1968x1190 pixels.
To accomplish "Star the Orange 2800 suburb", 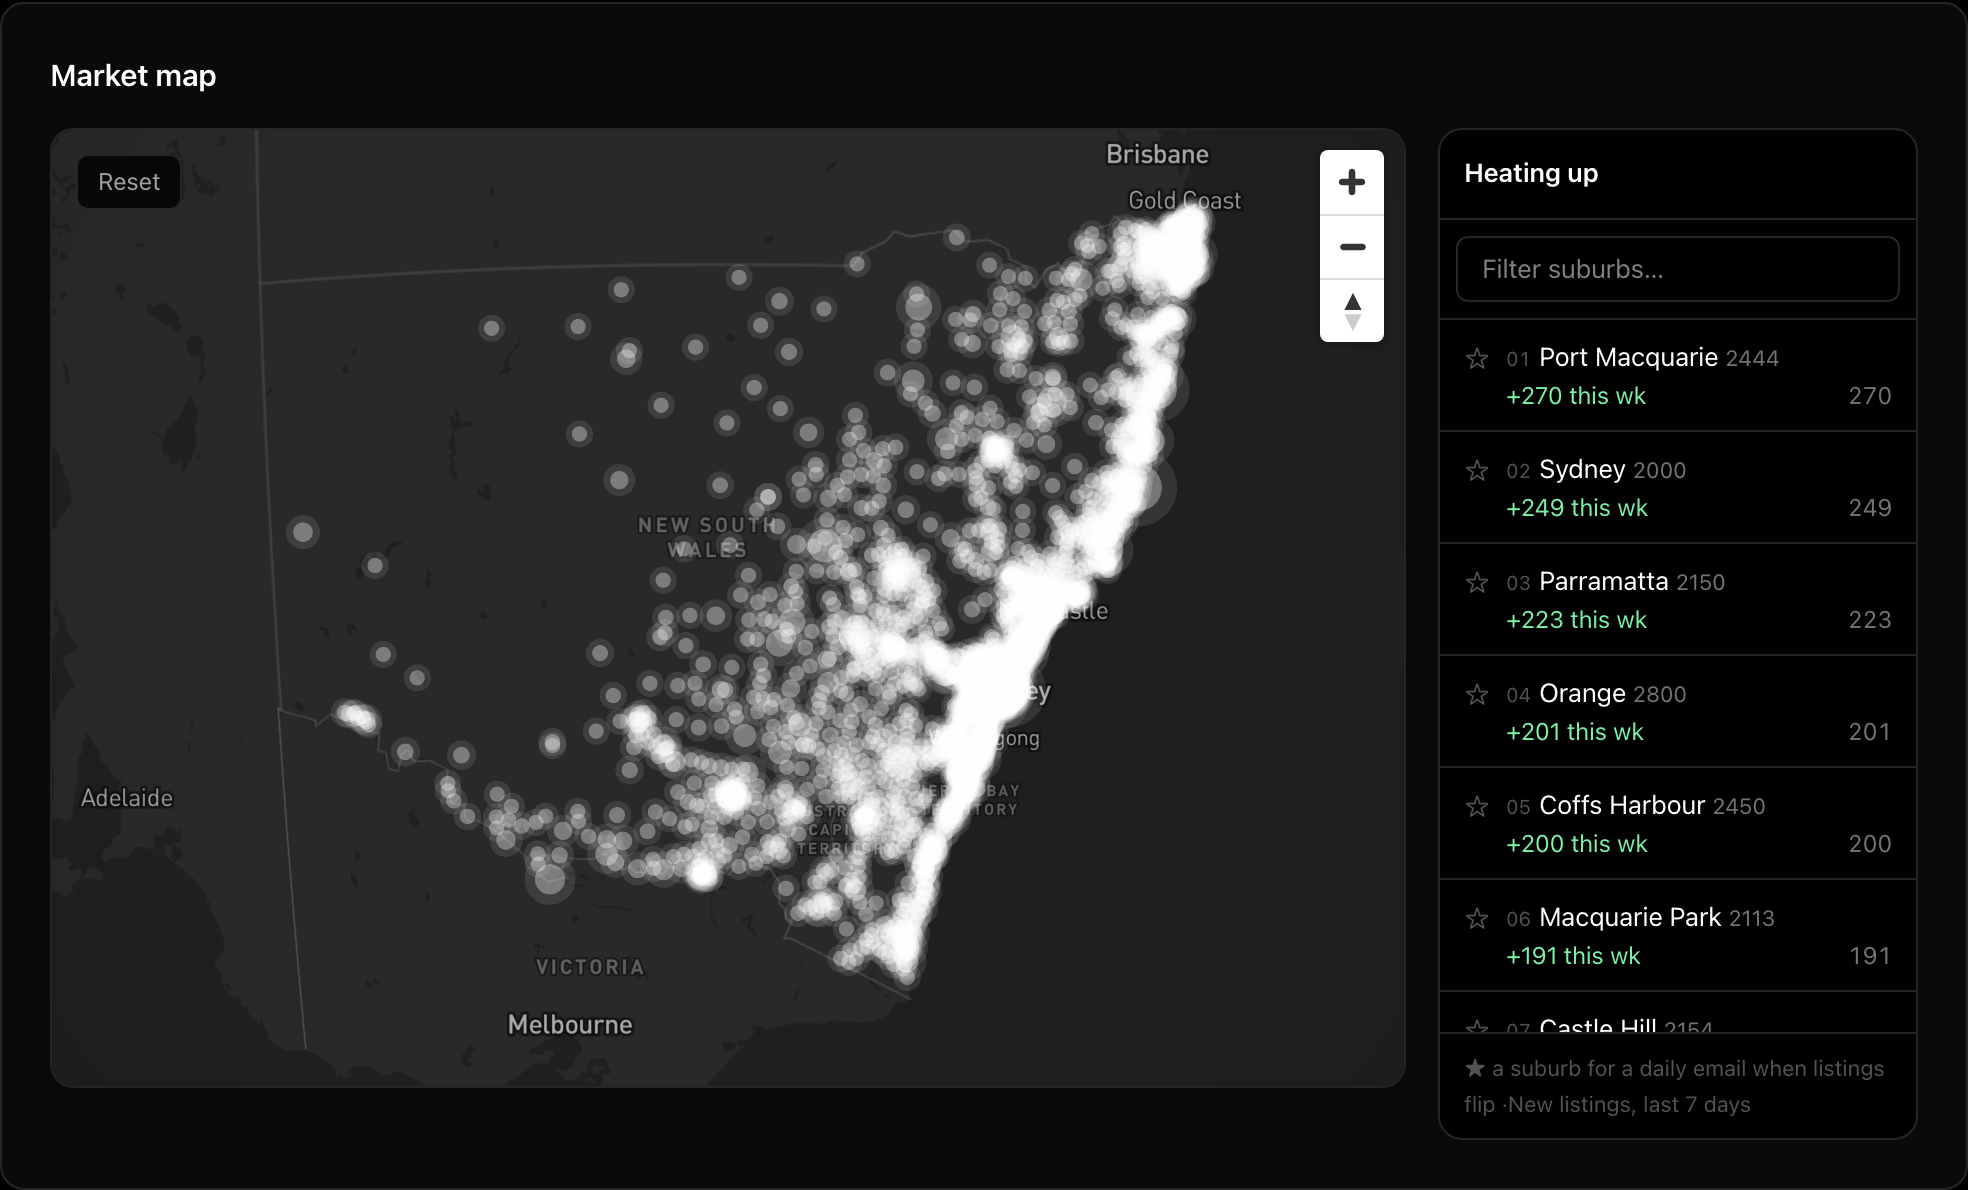I will click(1477, 694).
